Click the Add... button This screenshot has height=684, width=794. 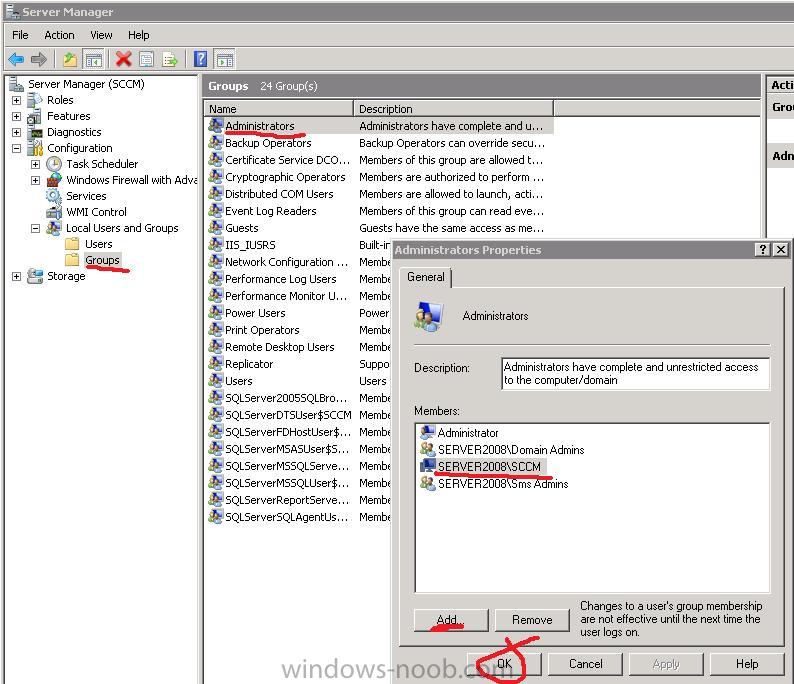point(451,620)
